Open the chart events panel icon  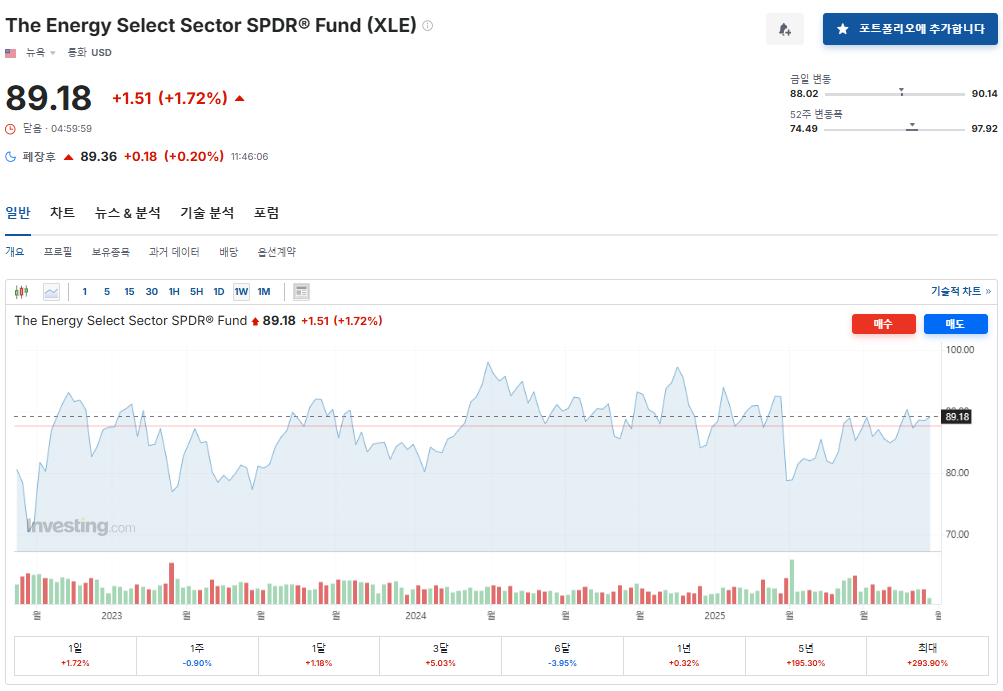click(x=300, y=290)
